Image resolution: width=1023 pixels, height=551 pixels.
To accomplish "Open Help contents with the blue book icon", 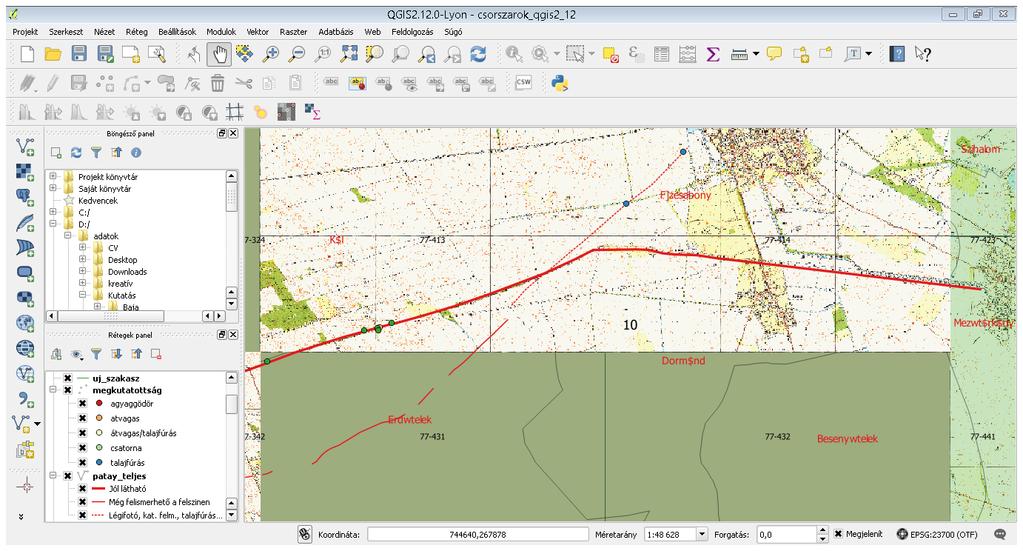I will point(898,54).
